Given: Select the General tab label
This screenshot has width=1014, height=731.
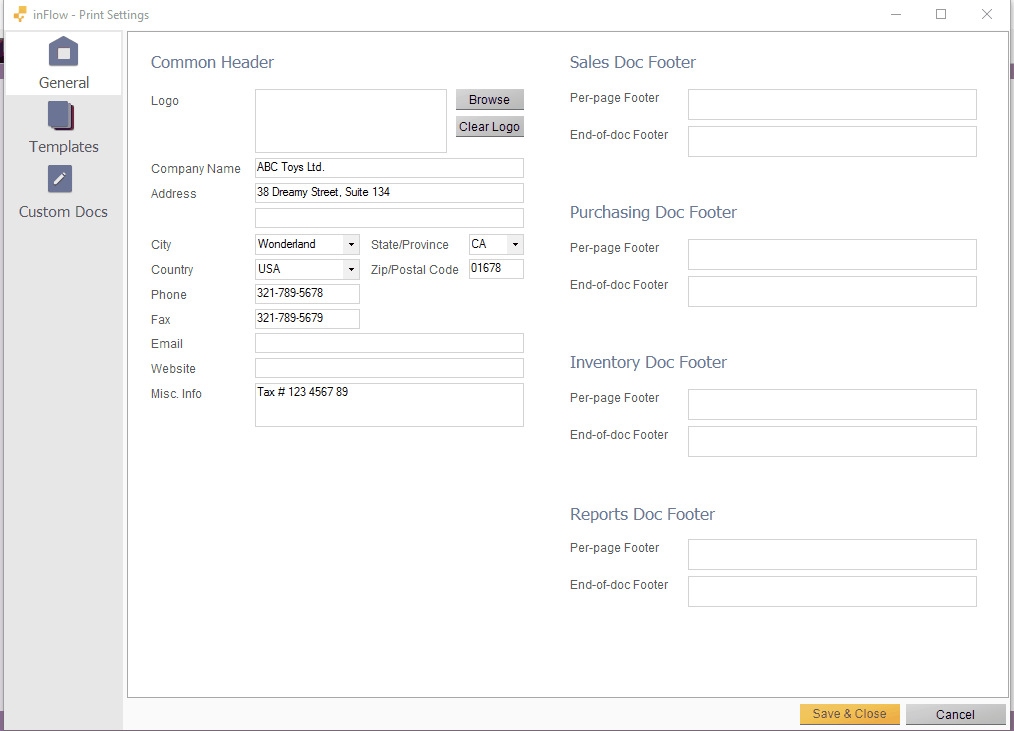Looking at the screenshot, I should pos(64,83).
